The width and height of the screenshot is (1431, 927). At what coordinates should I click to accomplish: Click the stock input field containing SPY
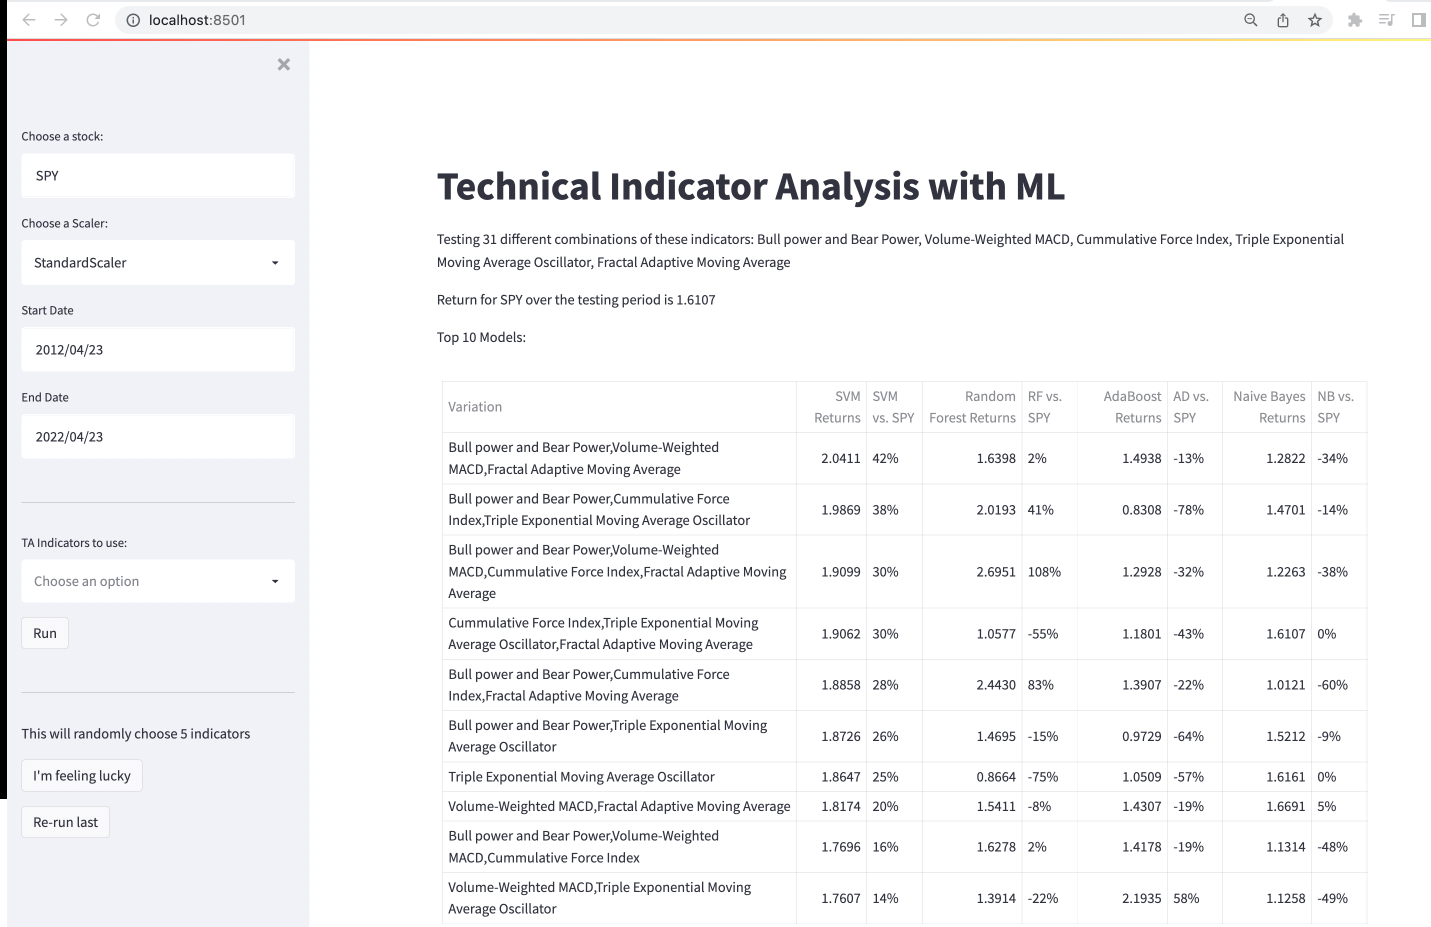(x=158, y=176)
